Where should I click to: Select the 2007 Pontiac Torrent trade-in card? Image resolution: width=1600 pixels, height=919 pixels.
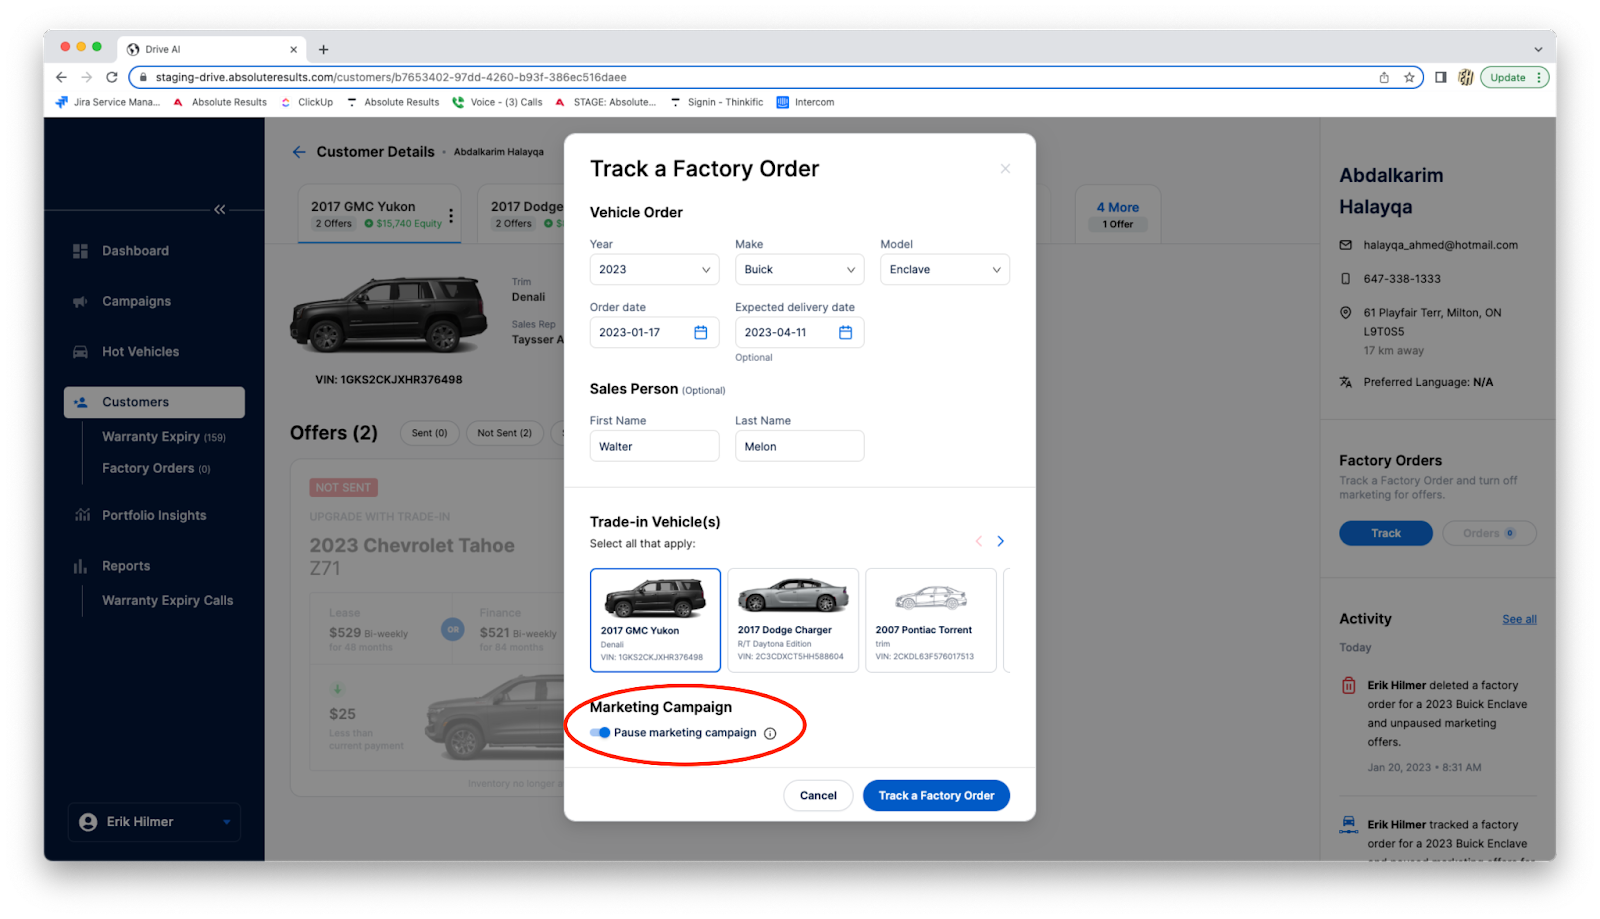click(930, 620)
